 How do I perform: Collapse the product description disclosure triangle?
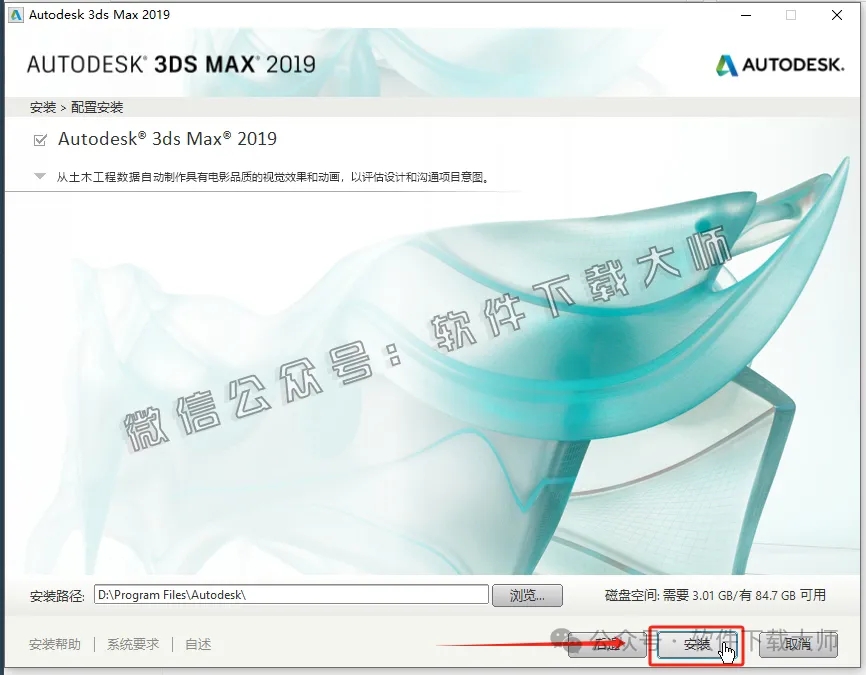coord(38,175)
